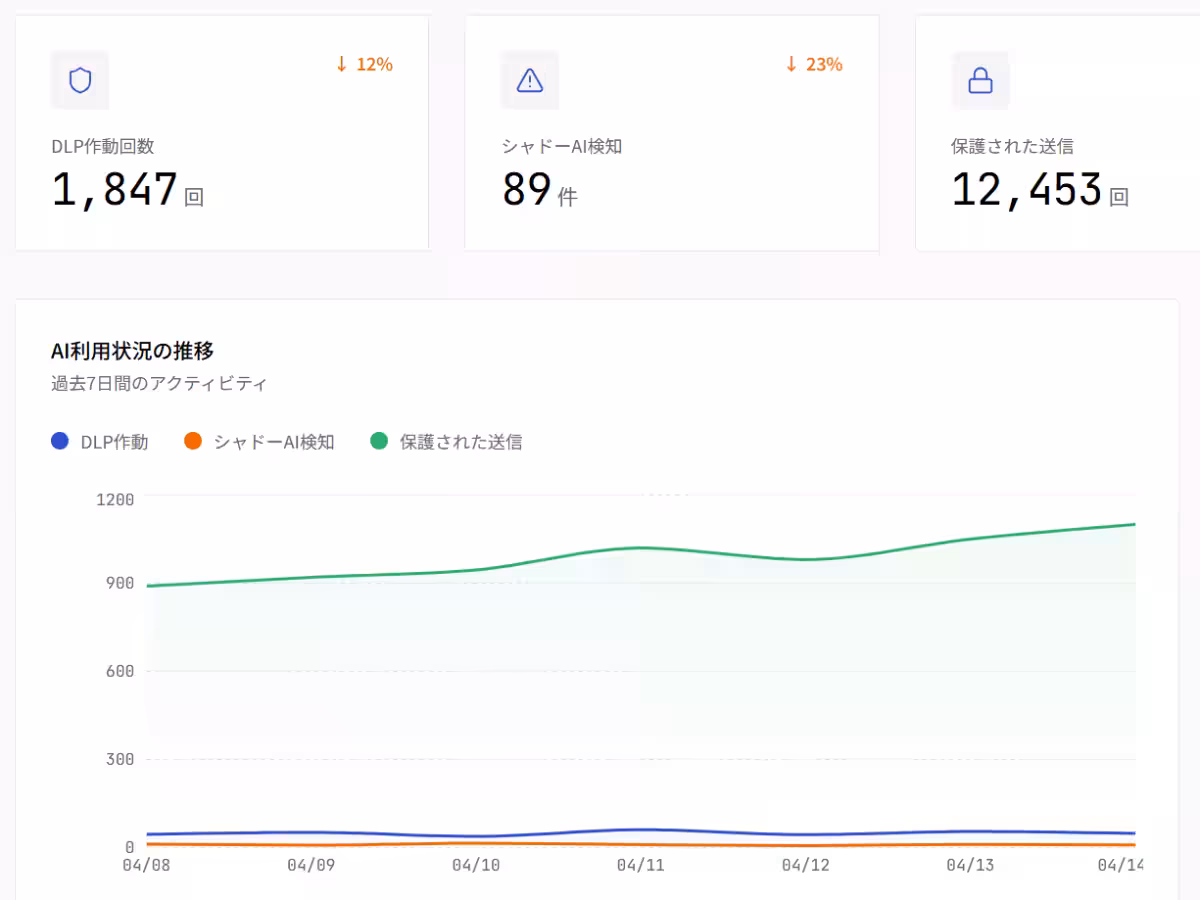The width and height of the screenshot is (1200, 900).
Task: Toggle the DLP作動 series via legend text
Action: [114, 442]
